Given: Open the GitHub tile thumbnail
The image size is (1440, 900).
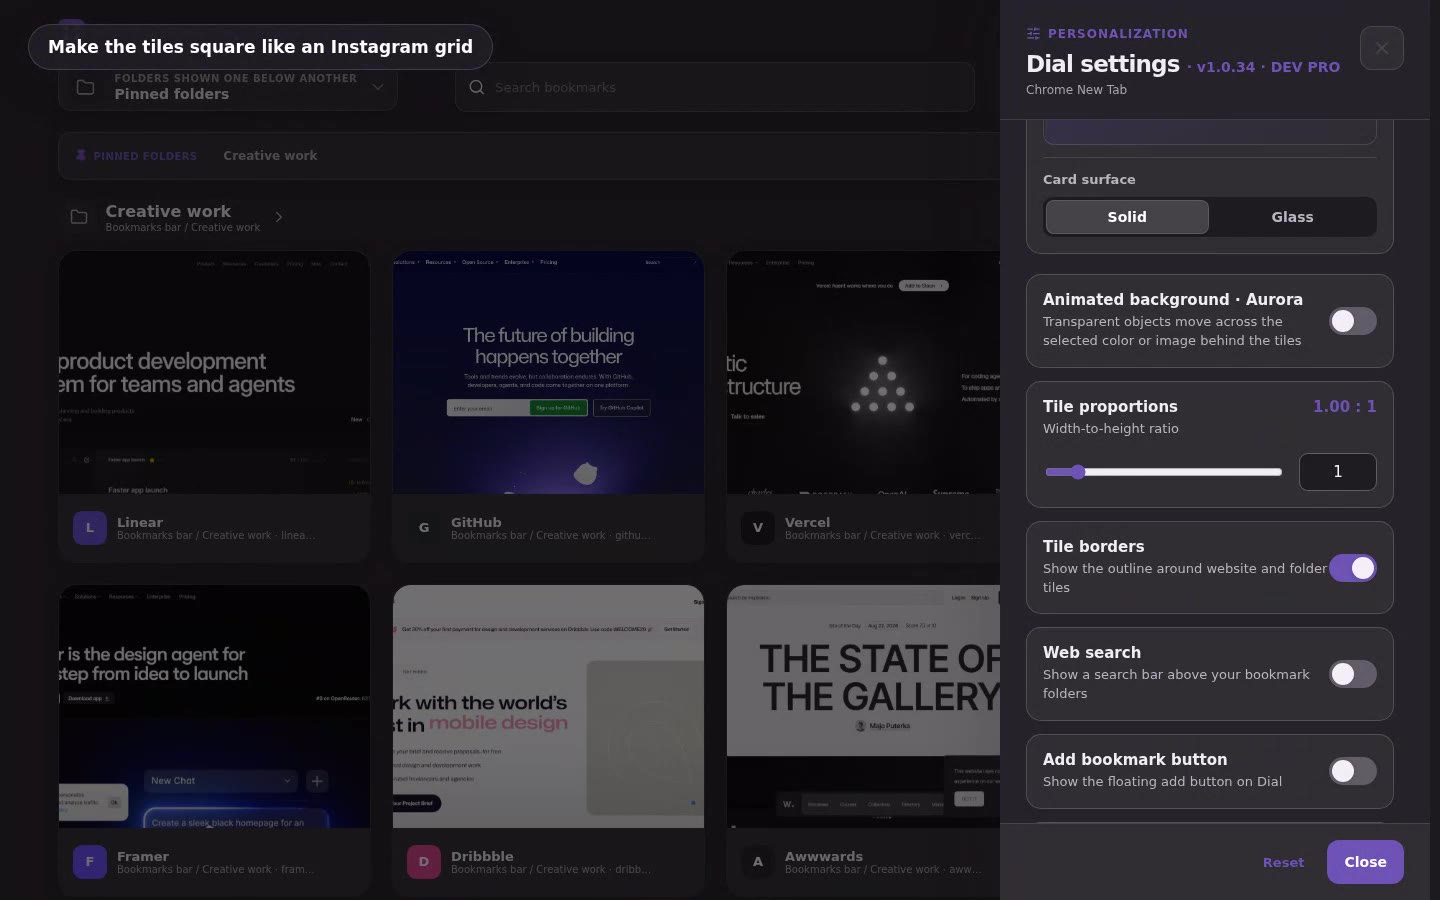Looking at the screenshot, I should click(x=548, y=372).
